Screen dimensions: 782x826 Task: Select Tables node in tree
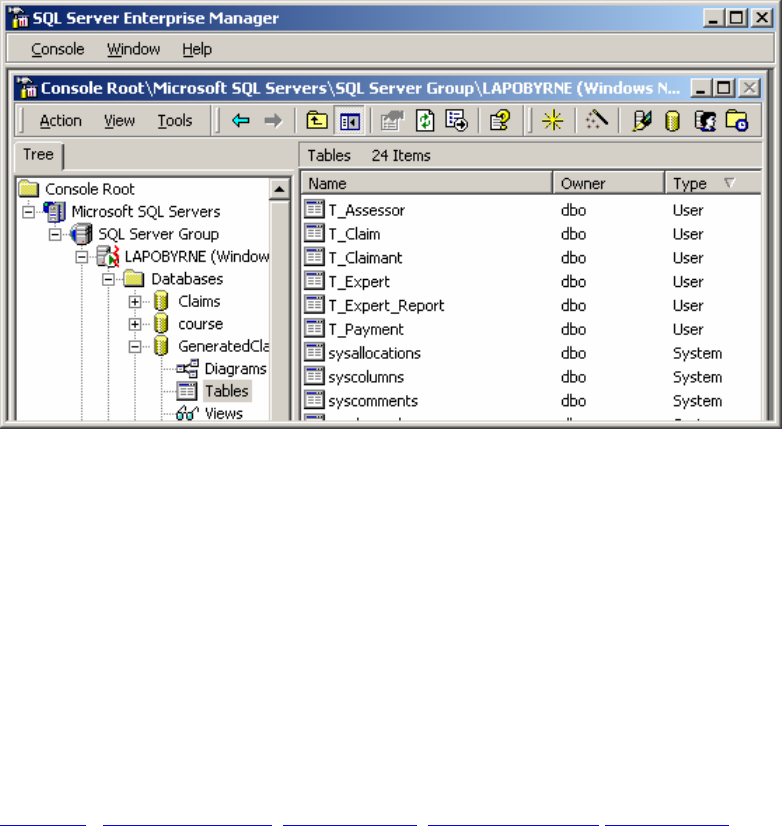tap(227, 391)
